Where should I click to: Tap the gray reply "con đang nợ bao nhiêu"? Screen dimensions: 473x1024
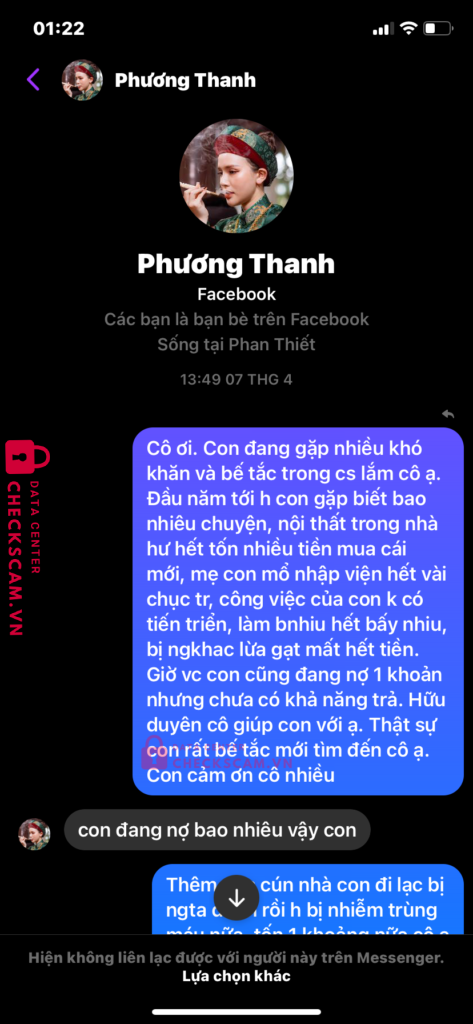pyautogui.click(x=217, y=830)
